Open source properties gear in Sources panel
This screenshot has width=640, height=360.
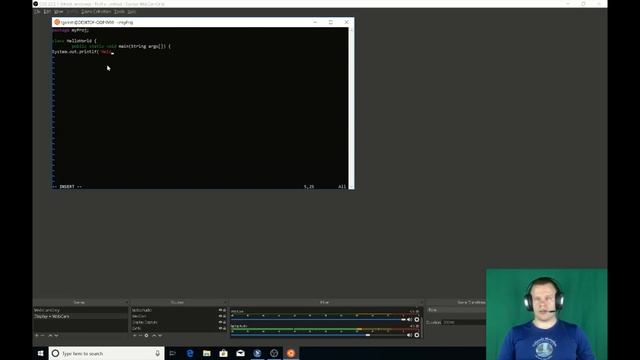click(147, 336)
